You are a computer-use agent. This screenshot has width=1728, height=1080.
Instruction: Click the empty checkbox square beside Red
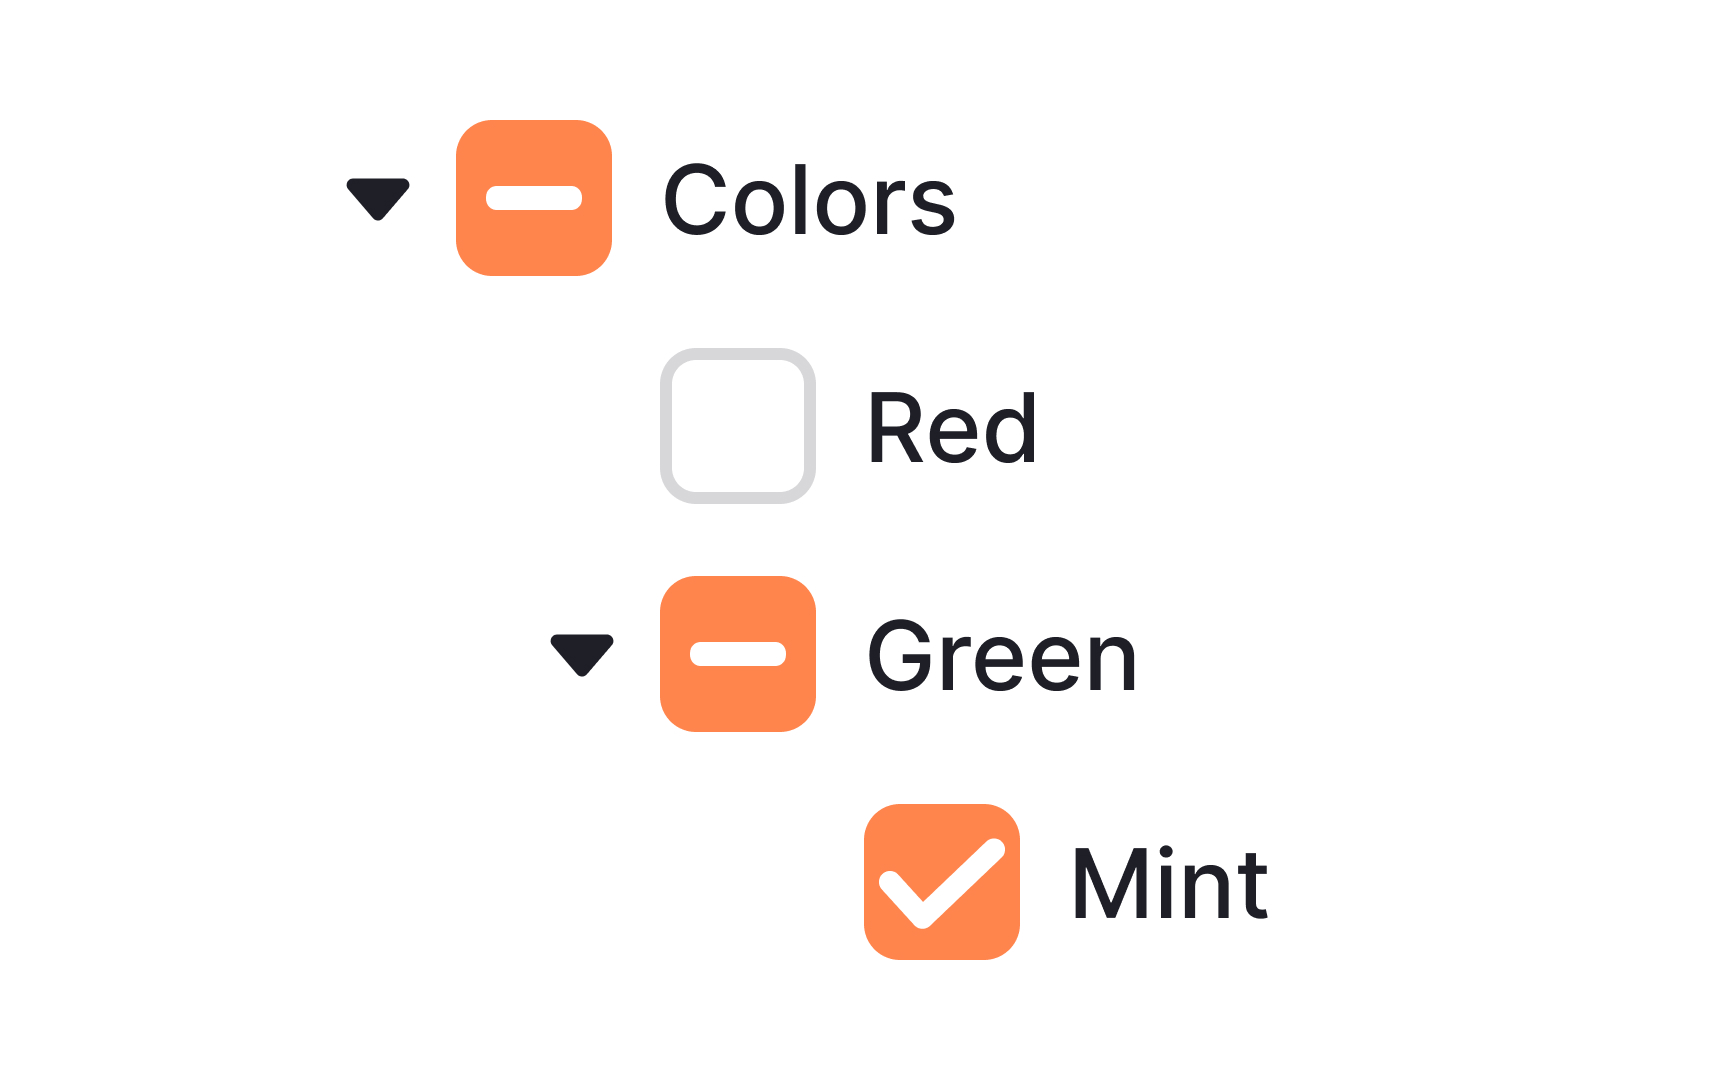click(738, 427)
